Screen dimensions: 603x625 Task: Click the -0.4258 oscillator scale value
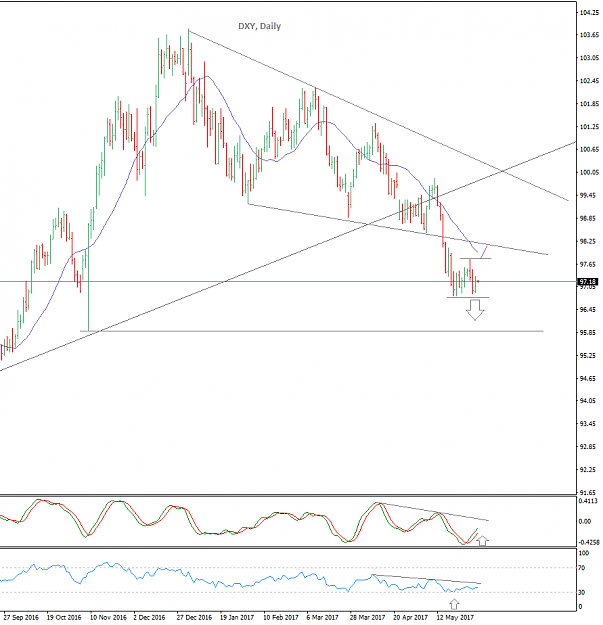coord(588,542)
